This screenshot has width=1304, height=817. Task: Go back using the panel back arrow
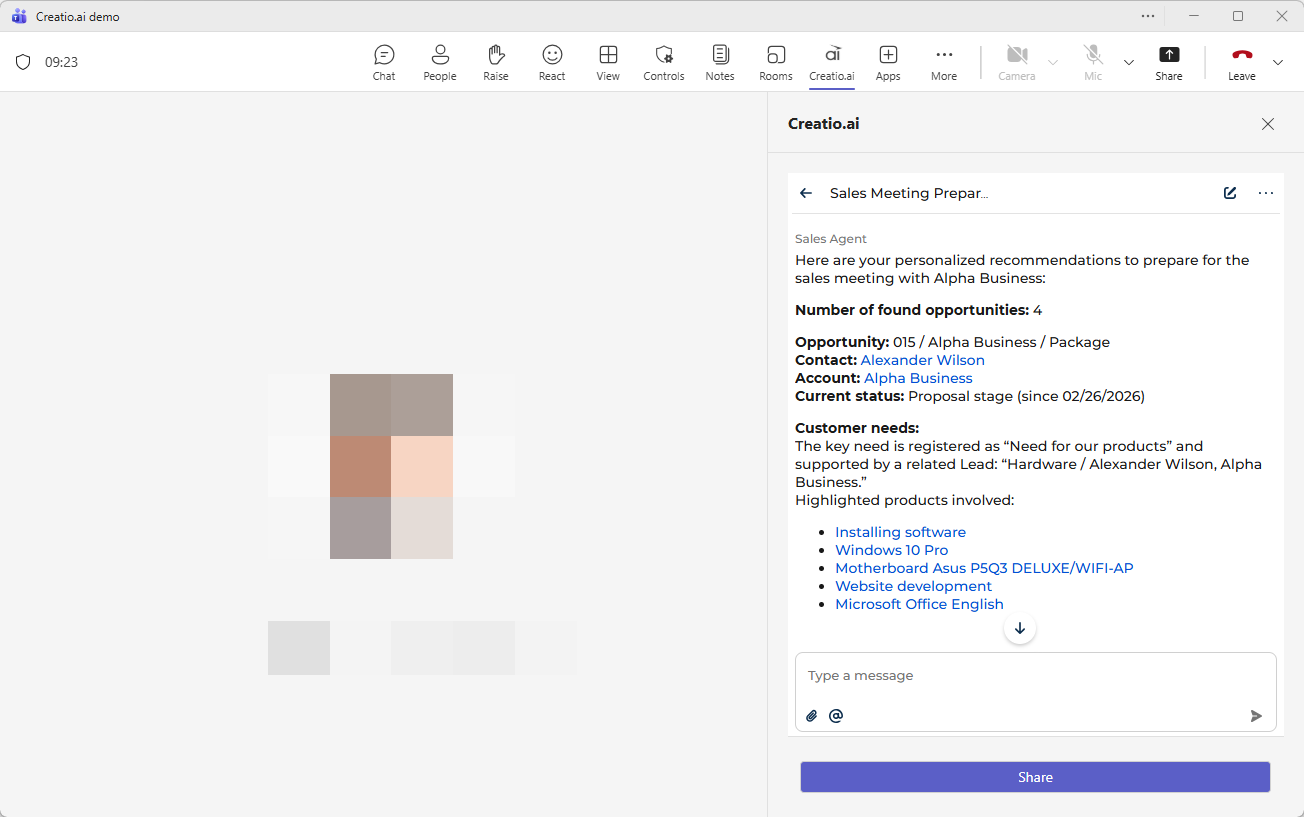[x=806, y=193]
